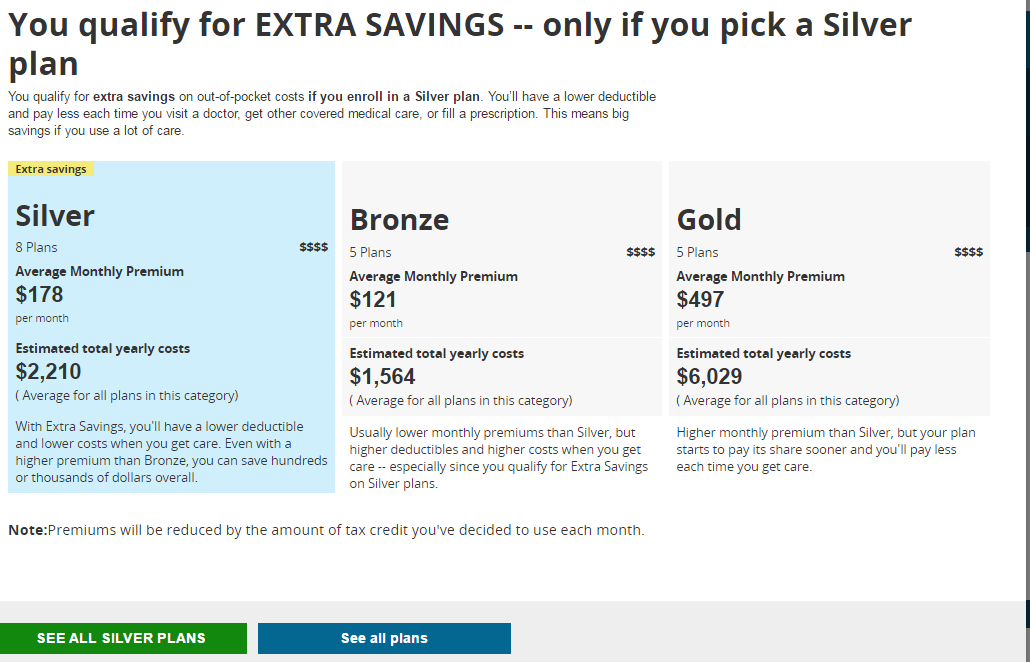Select the Bronze category heading
Image resolution: width=1030 pixels, height=662 pixels.
[x=398, y=220]
